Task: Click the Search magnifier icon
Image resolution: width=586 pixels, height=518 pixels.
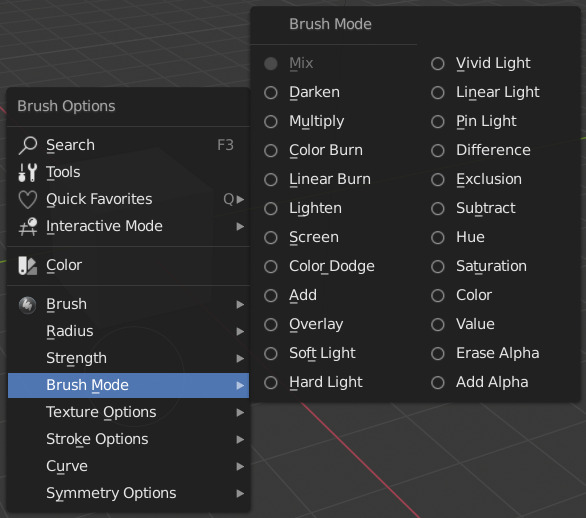Action: click(28, 145)
